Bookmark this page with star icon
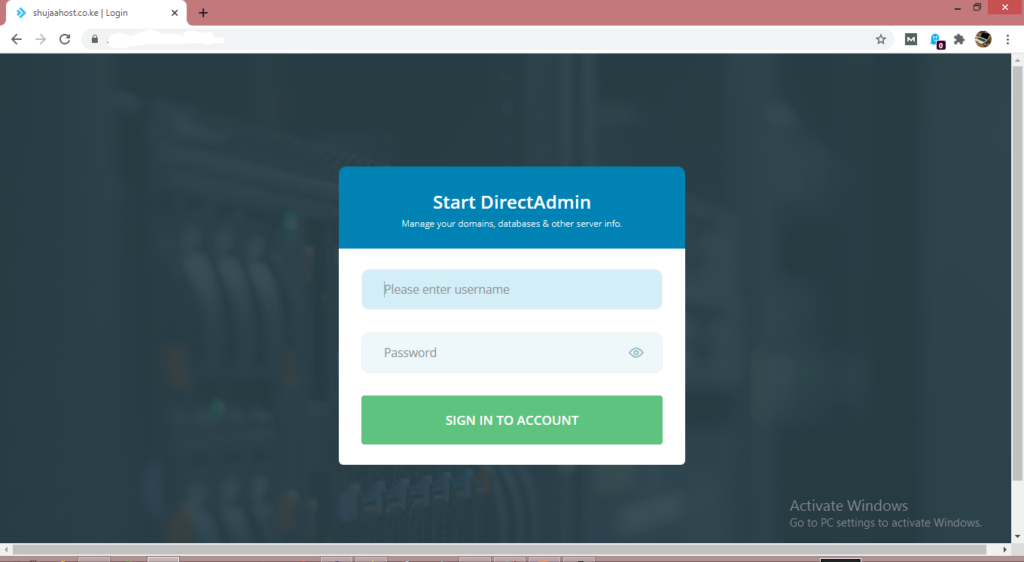Screen dimensions: 1024x562 pos(880,39)
